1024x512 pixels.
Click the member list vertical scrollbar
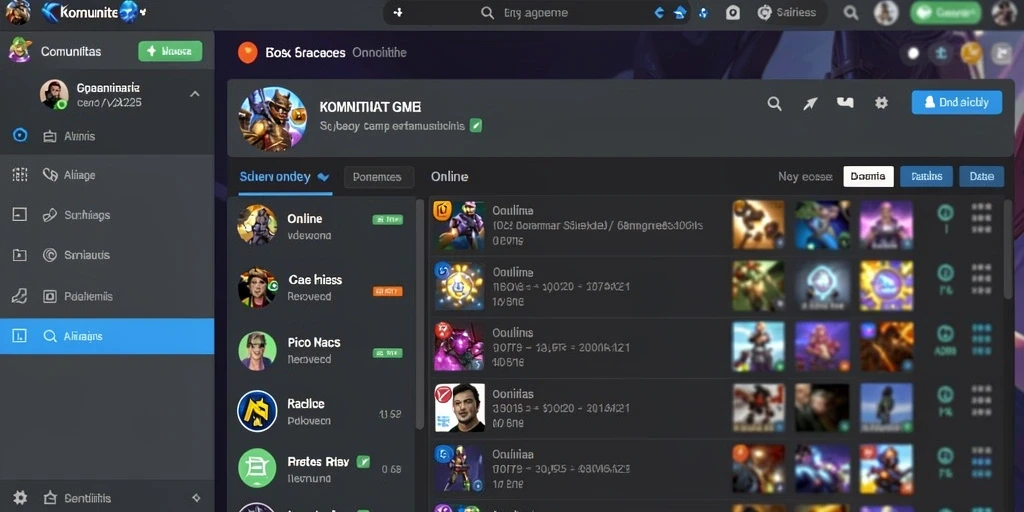coord(420,313)
